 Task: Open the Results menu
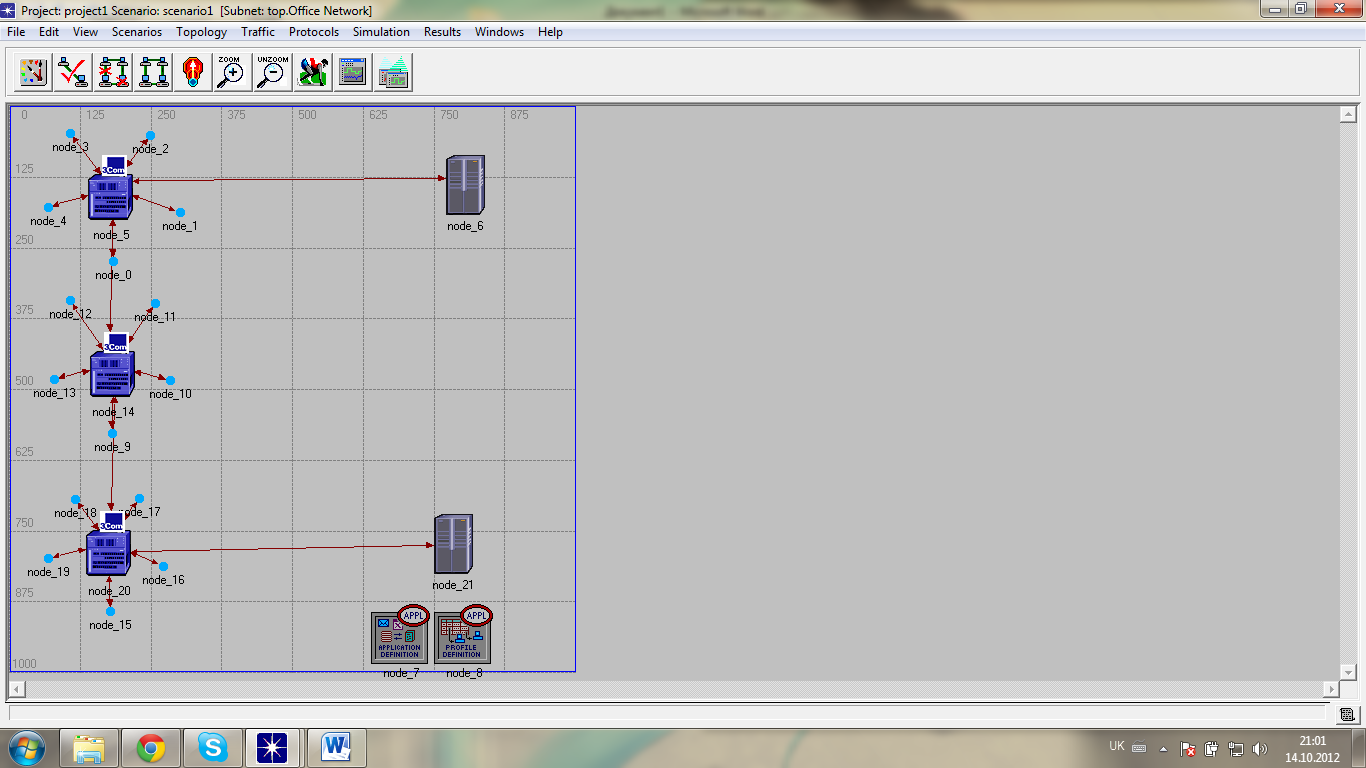coord(442,32)
